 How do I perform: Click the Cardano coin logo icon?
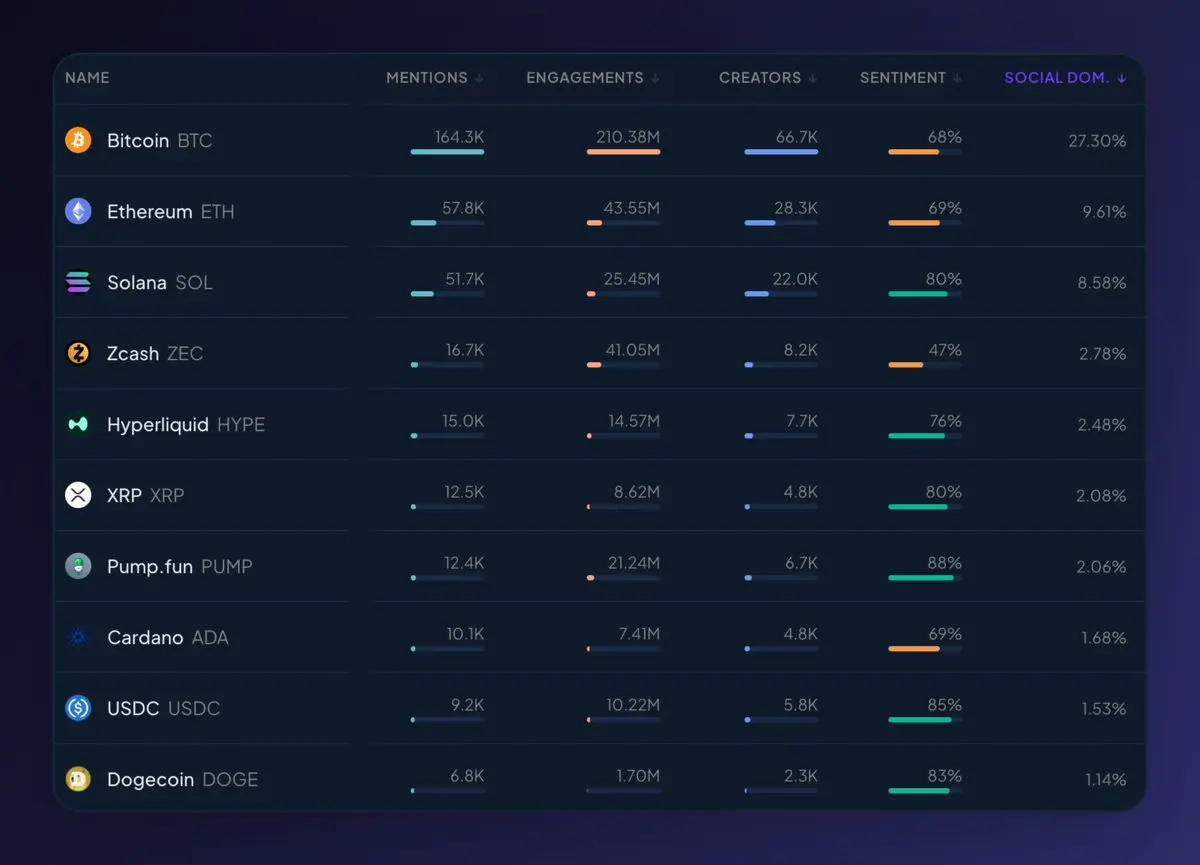click(x=78, y=637)
